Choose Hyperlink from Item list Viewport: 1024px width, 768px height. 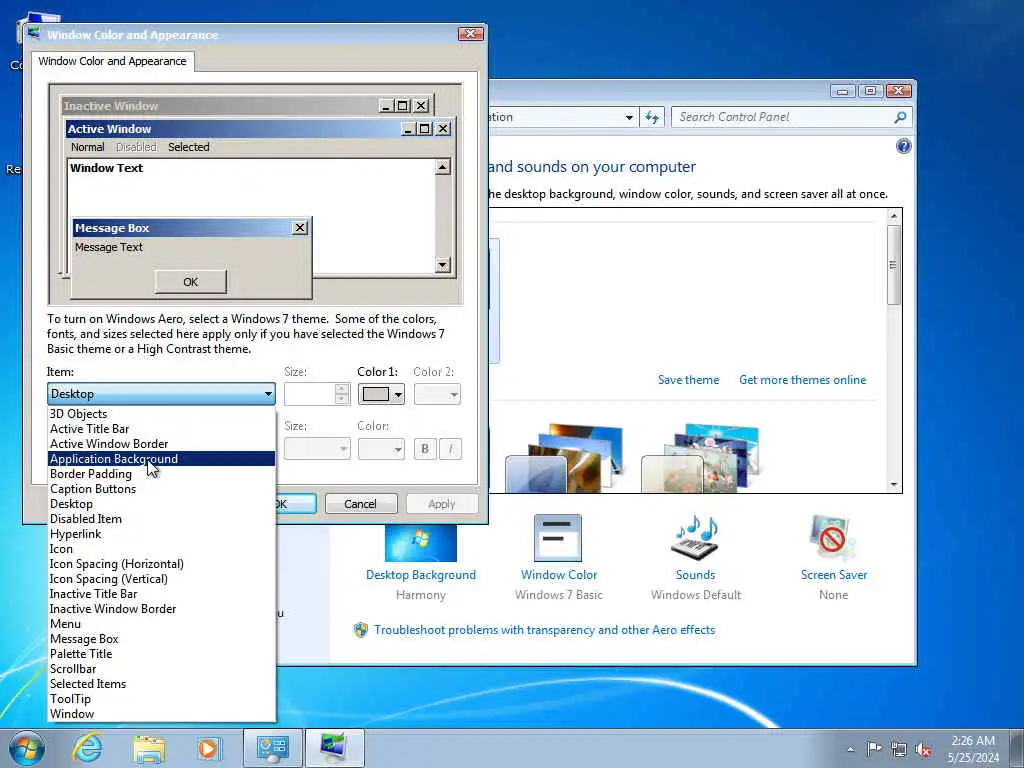(x=161, y=534)
